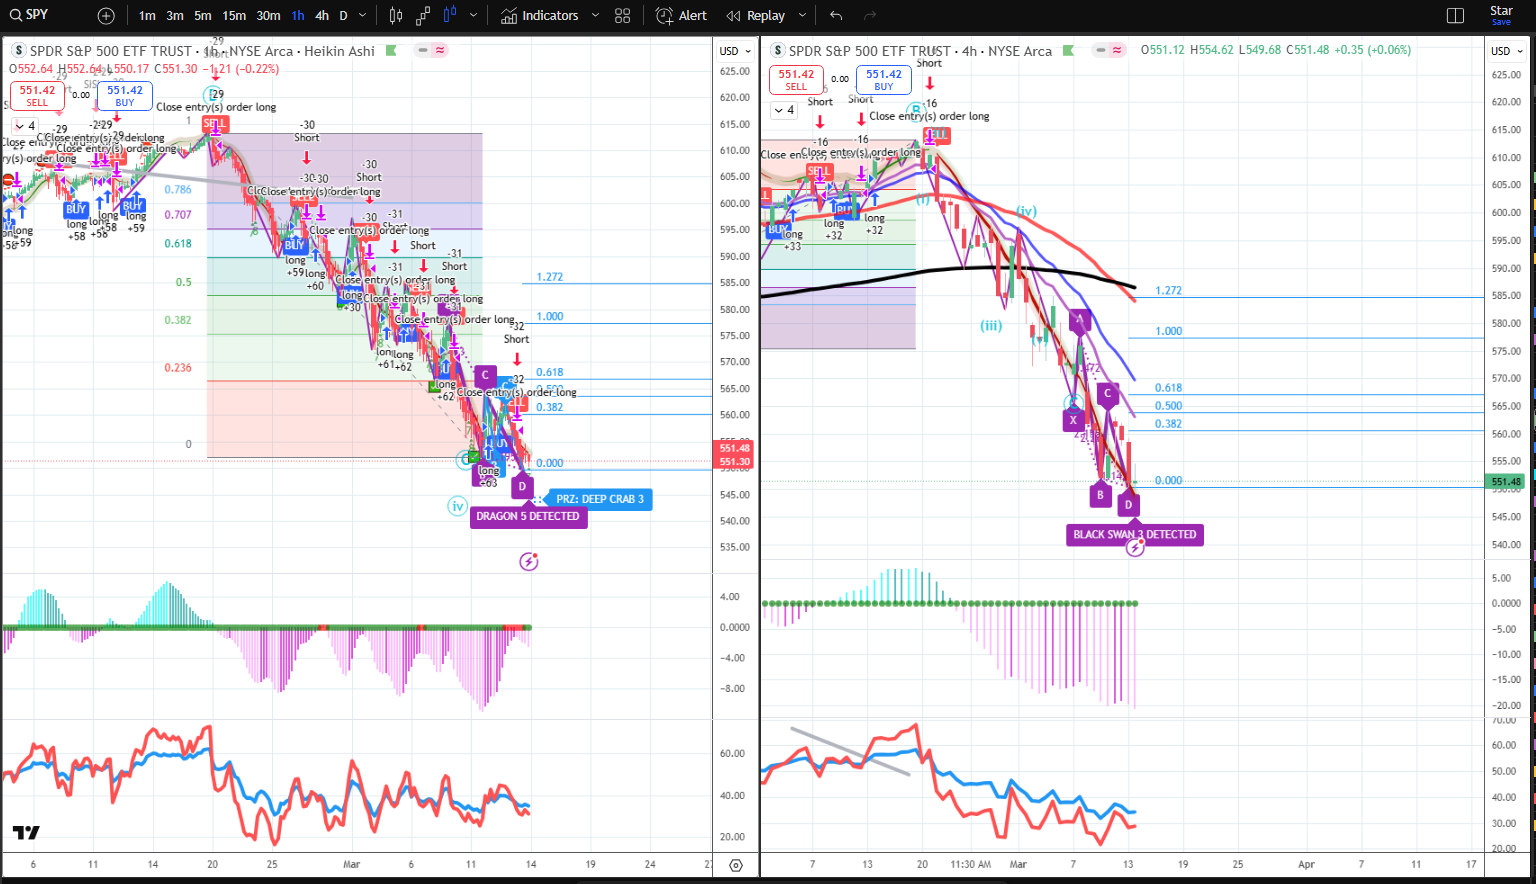The height and width of the screenshot is (884, 1536).
Task: Select the BLACK SWAN 3 DETECTED label
Action: pos(1135,534)
